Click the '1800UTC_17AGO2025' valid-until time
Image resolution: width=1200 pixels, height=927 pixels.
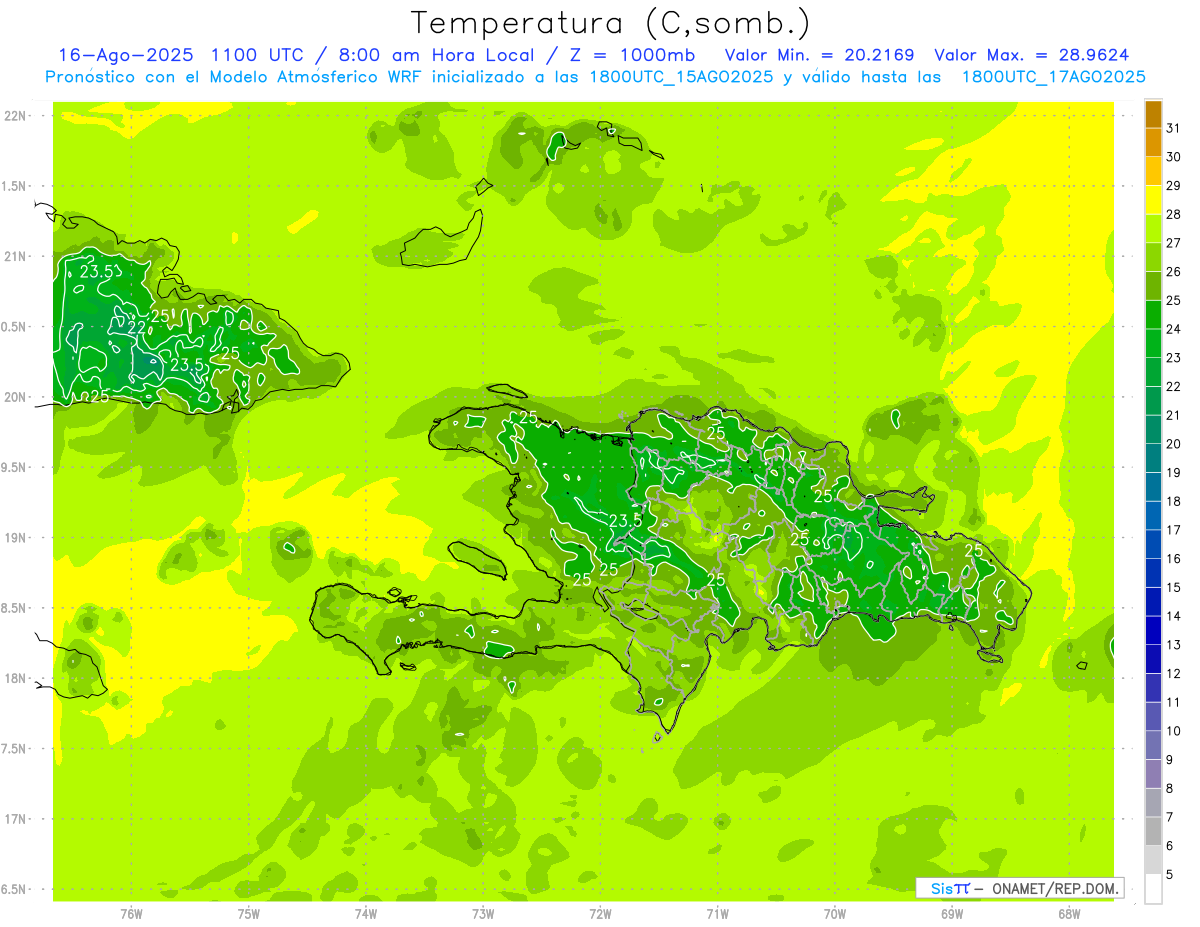[x=1053, y=77]
